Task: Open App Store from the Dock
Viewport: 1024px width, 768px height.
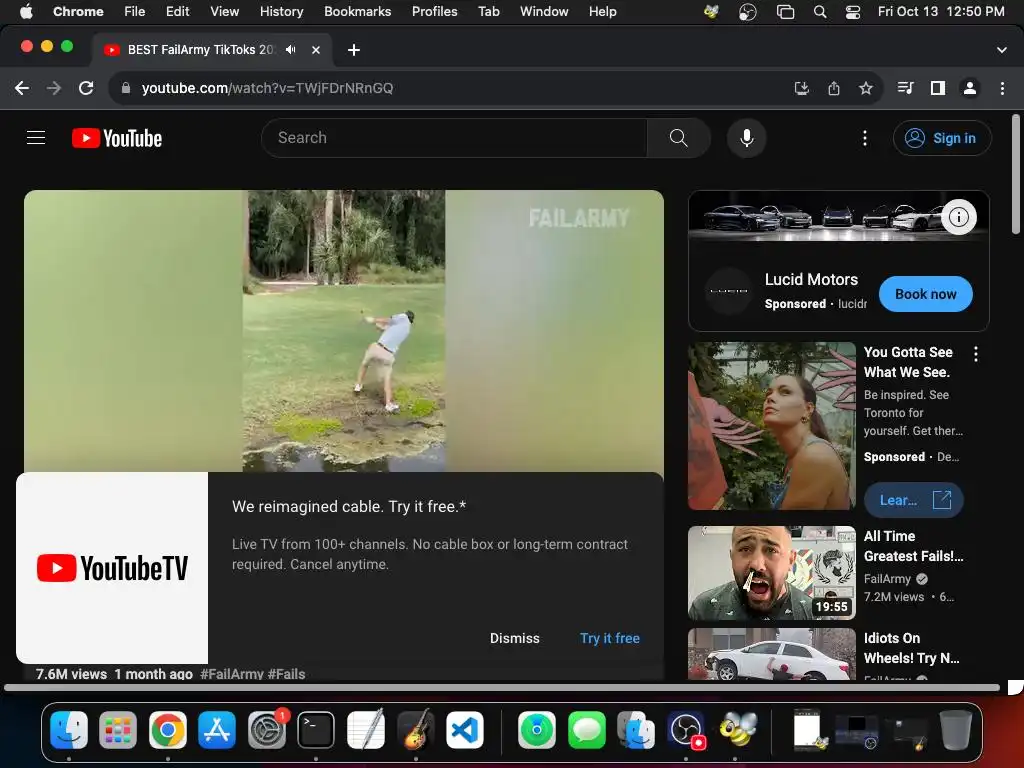Action: pos(217,729)
